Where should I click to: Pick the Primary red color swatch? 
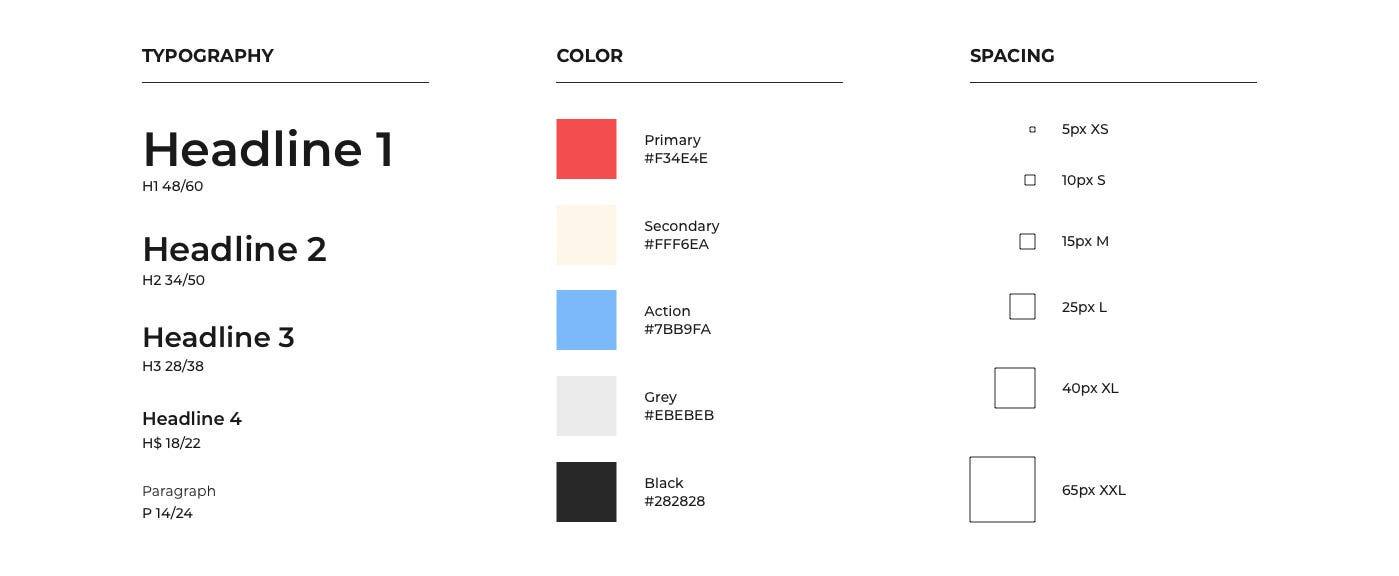coord(586,149)
